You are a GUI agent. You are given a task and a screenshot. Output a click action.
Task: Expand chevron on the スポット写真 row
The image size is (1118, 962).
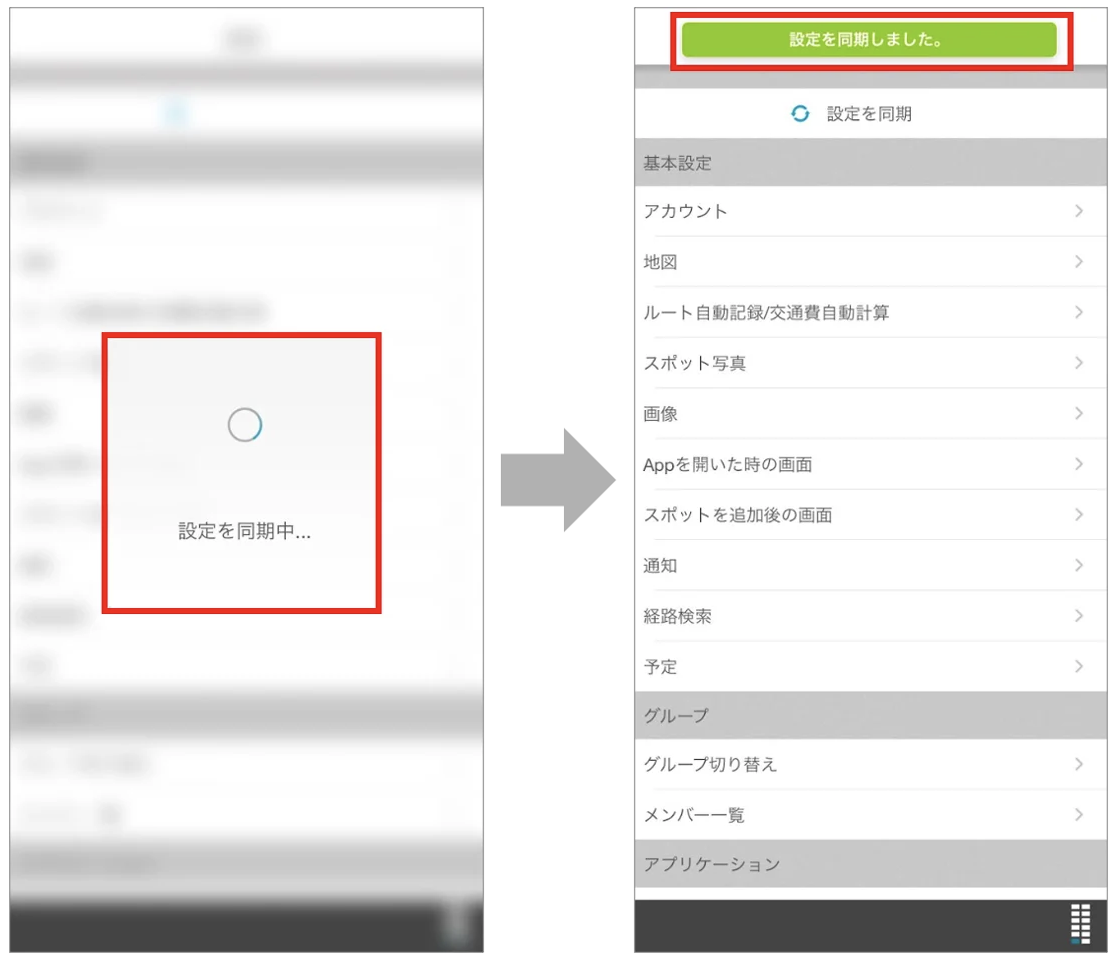(x=1079, y=363)
